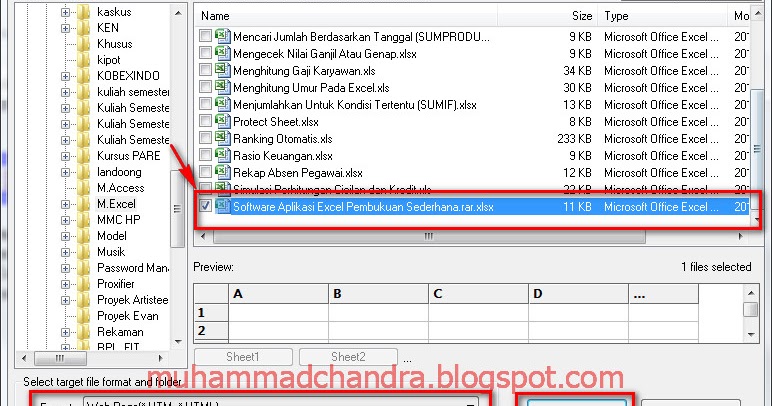Click column A header in preview
This screenshot has width=772, height=406.
tap(278, 294)
